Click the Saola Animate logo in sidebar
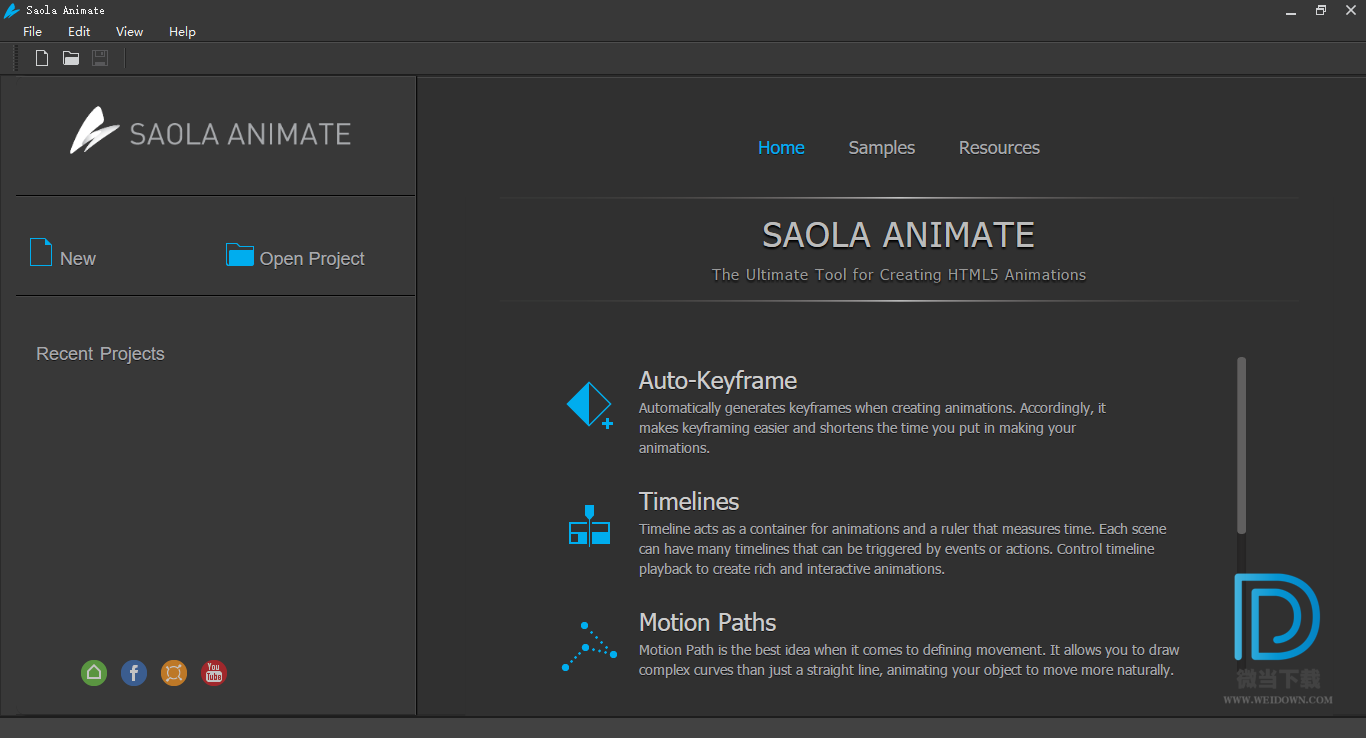 point(211,131)
